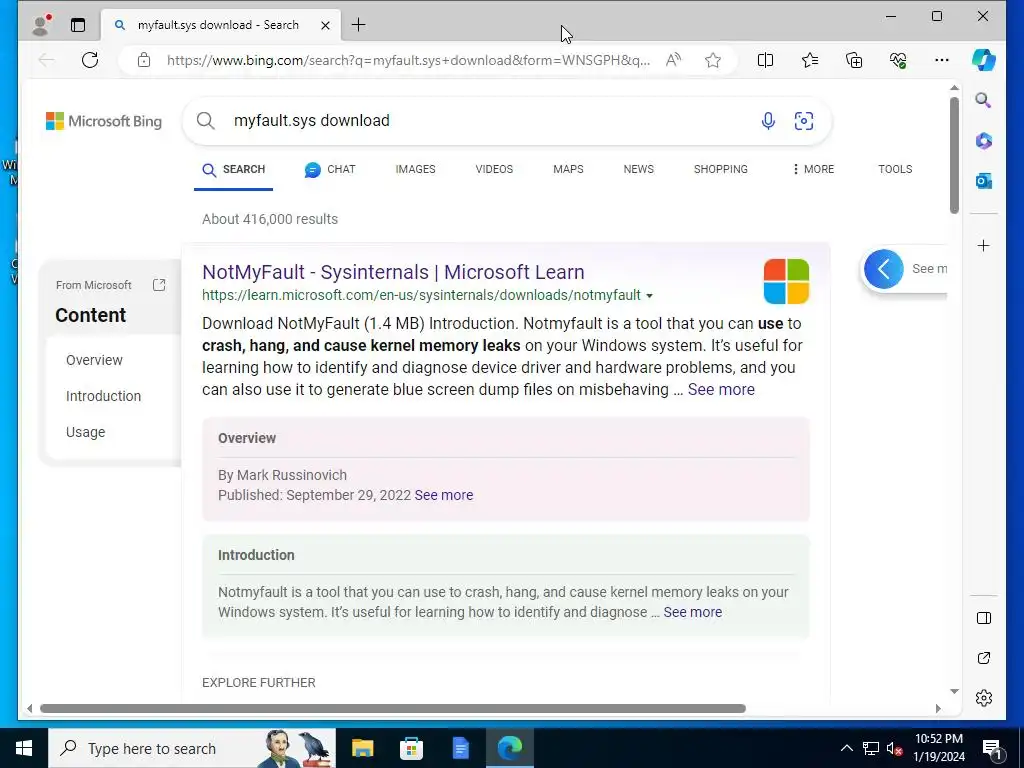
Task: Open Collections panel
Action: point(854,60)
